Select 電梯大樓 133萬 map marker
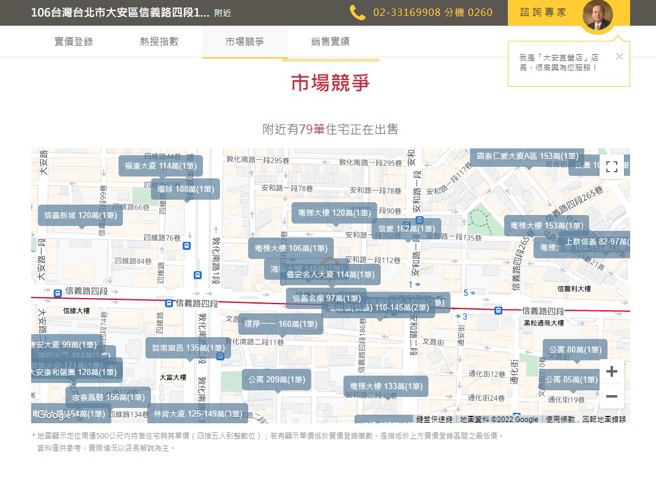This screenshot has width=656, height=477. (x=386, y=386)
